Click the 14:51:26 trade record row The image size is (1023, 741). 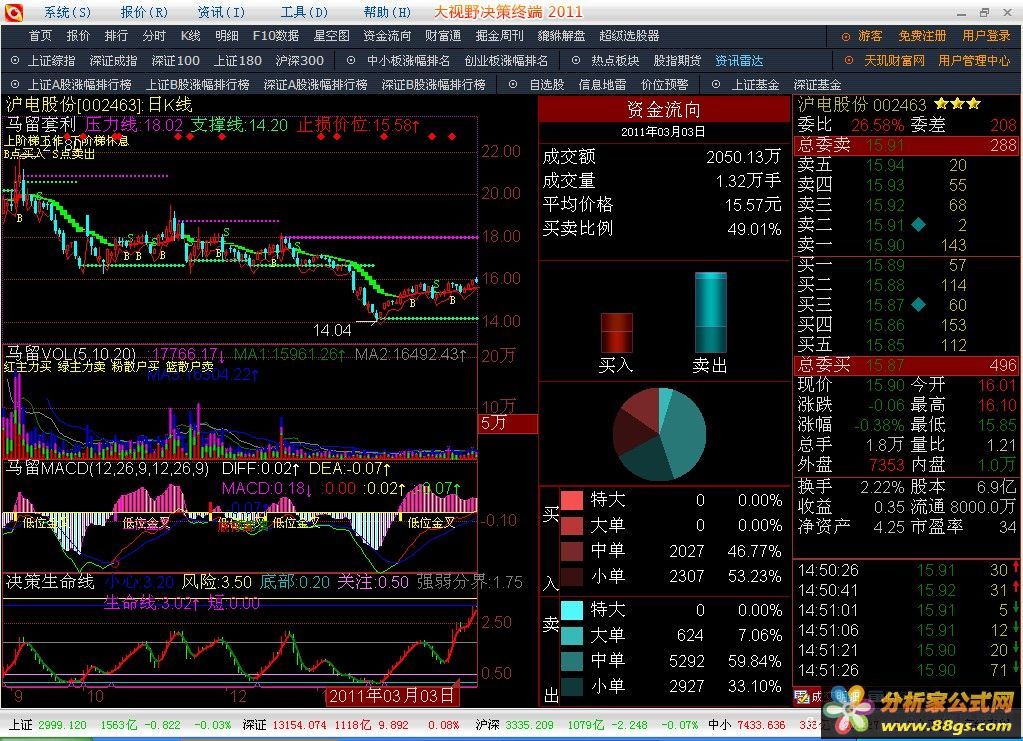tap(906, 670)
